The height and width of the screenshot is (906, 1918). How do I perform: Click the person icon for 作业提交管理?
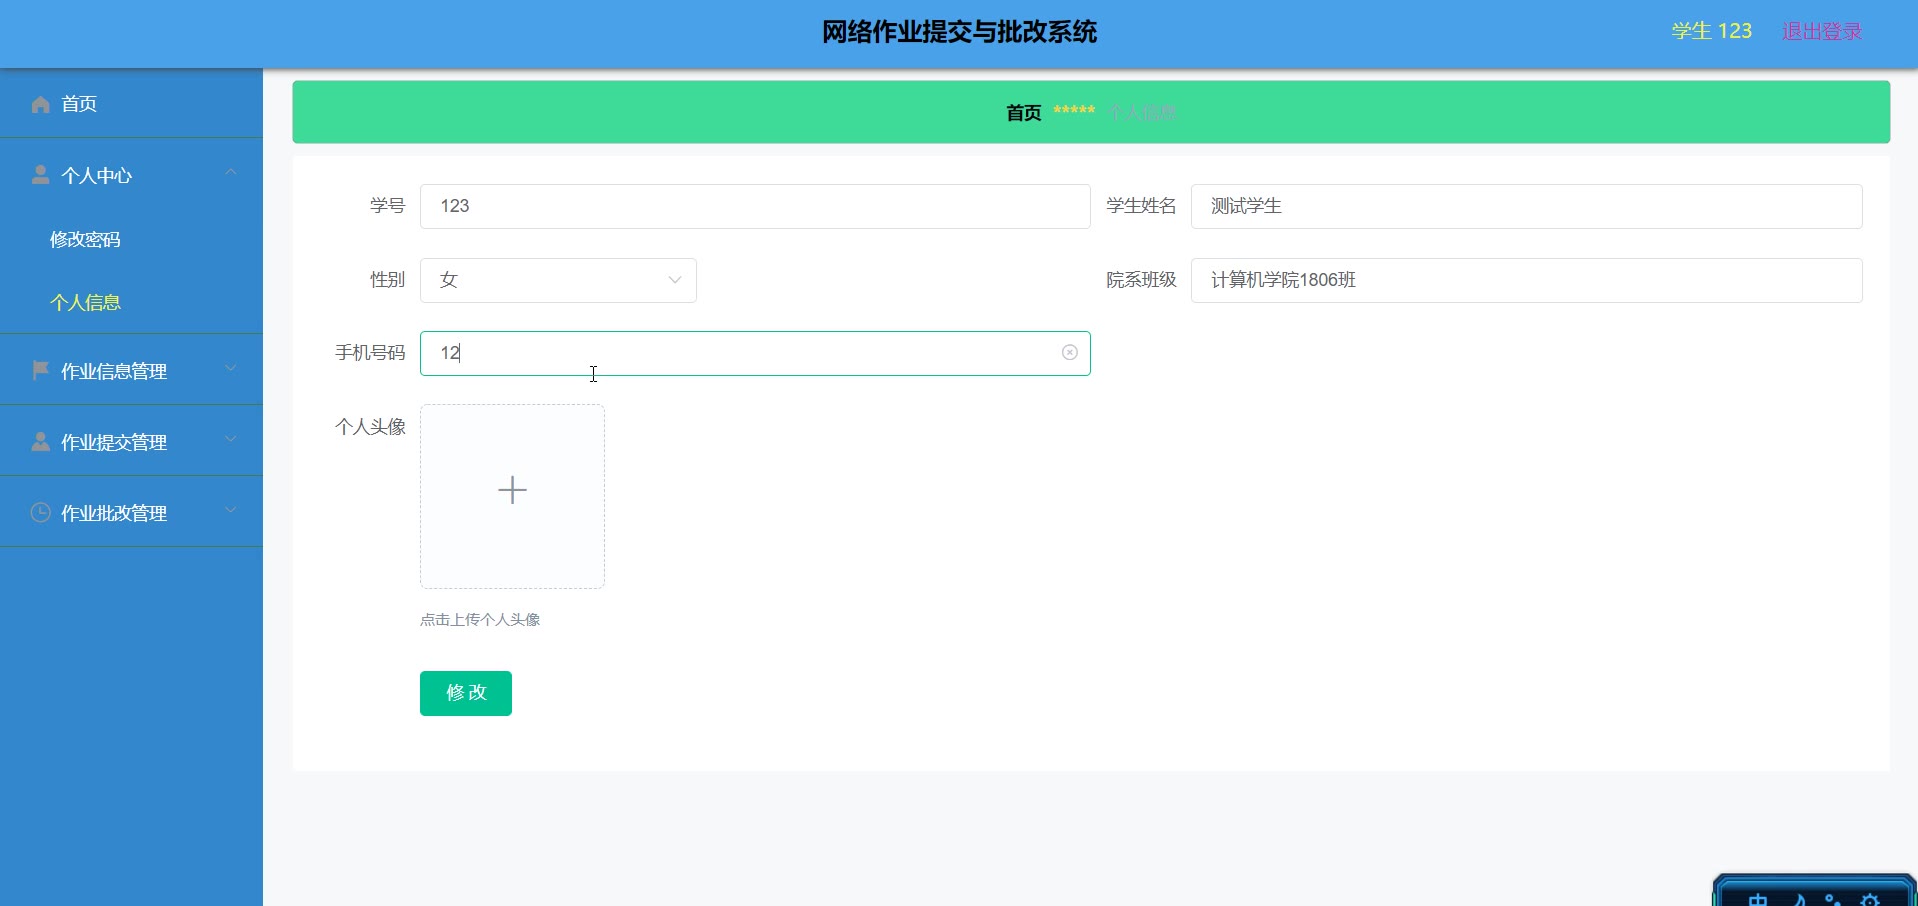[41, 442]
